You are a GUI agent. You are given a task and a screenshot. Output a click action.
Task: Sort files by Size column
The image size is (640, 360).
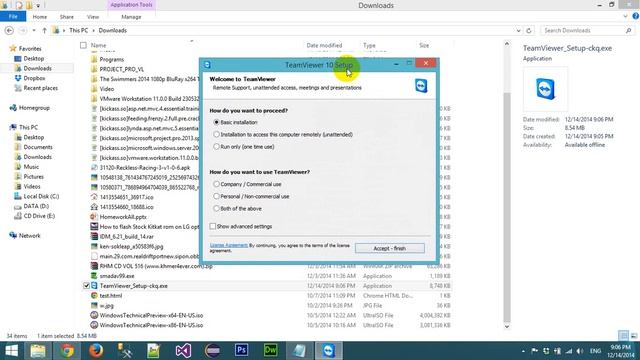click(x=424, y=45)
